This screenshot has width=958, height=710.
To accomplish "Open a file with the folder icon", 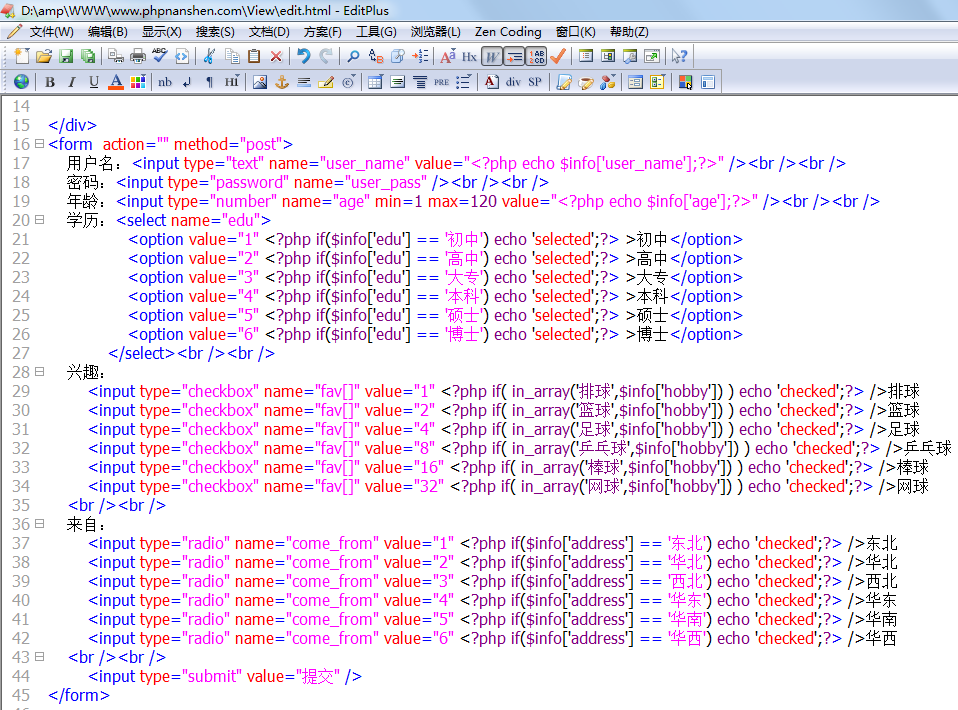I will (43, 56).
